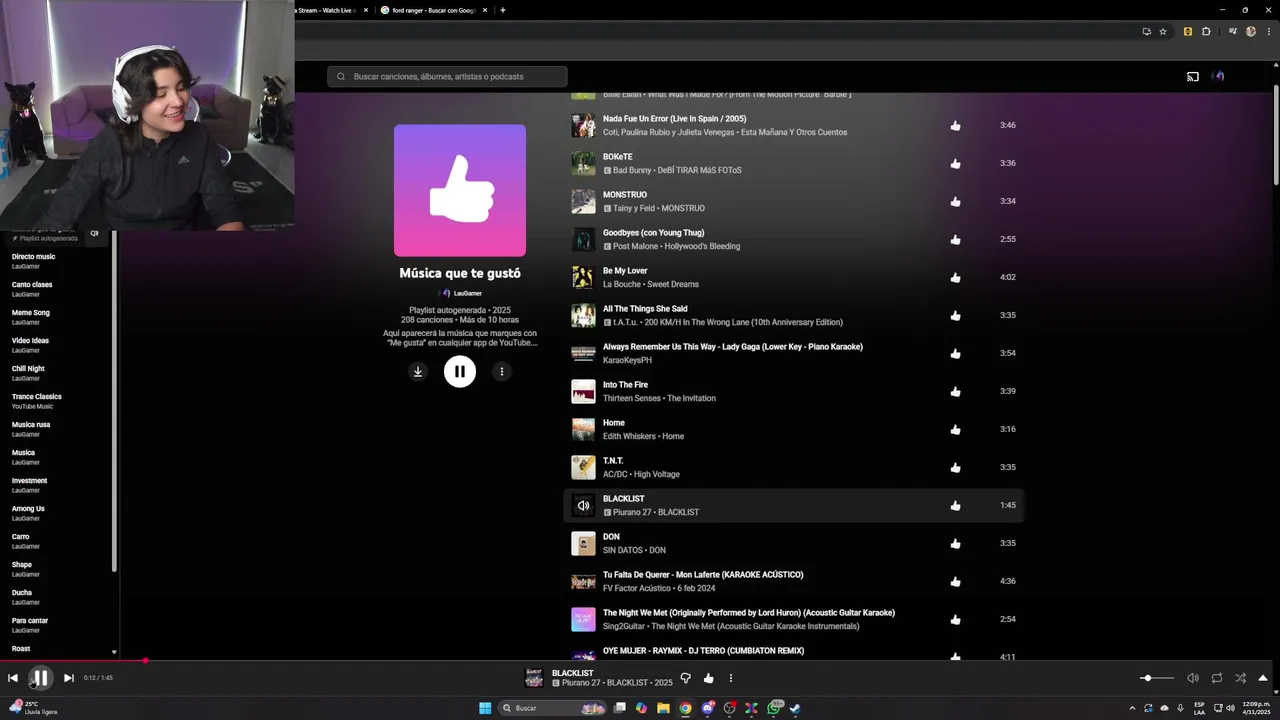The width and height of the screenshot is (1280, 720).
Task: Focus the Buscar canciones search field
Action: 447,76
